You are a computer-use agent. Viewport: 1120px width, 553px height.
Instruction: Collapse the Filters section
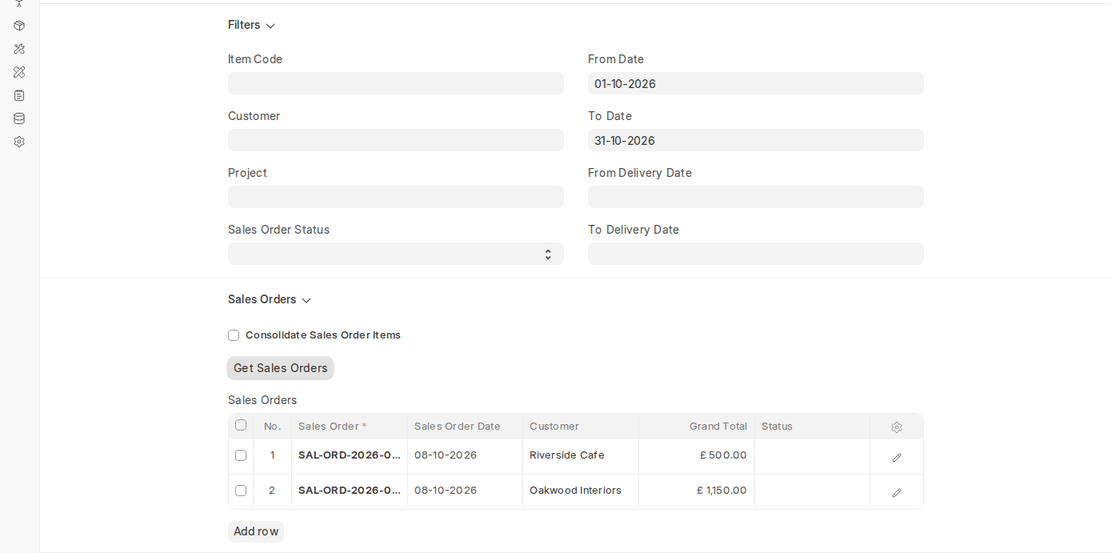(251, 25)
